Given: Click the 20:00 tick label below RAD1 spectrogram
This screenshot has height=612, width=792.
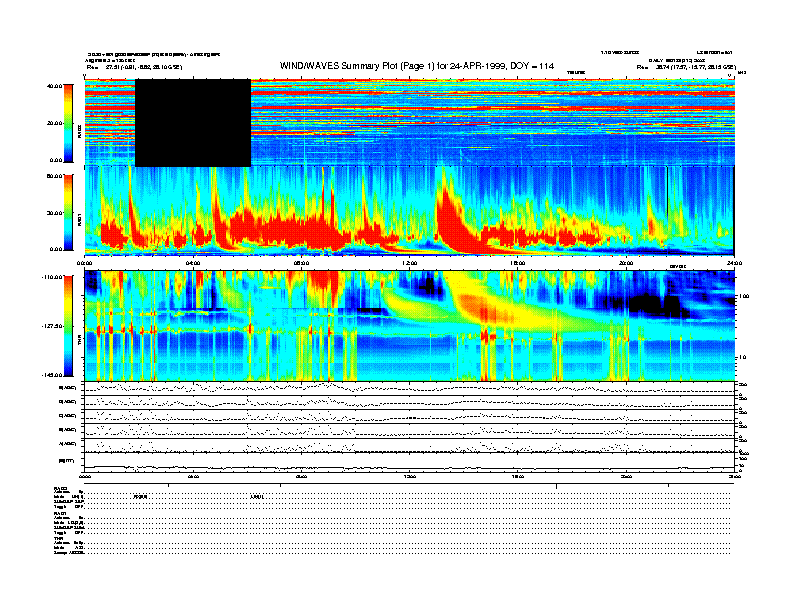Looking at the screenshot, I should (626, 263).
